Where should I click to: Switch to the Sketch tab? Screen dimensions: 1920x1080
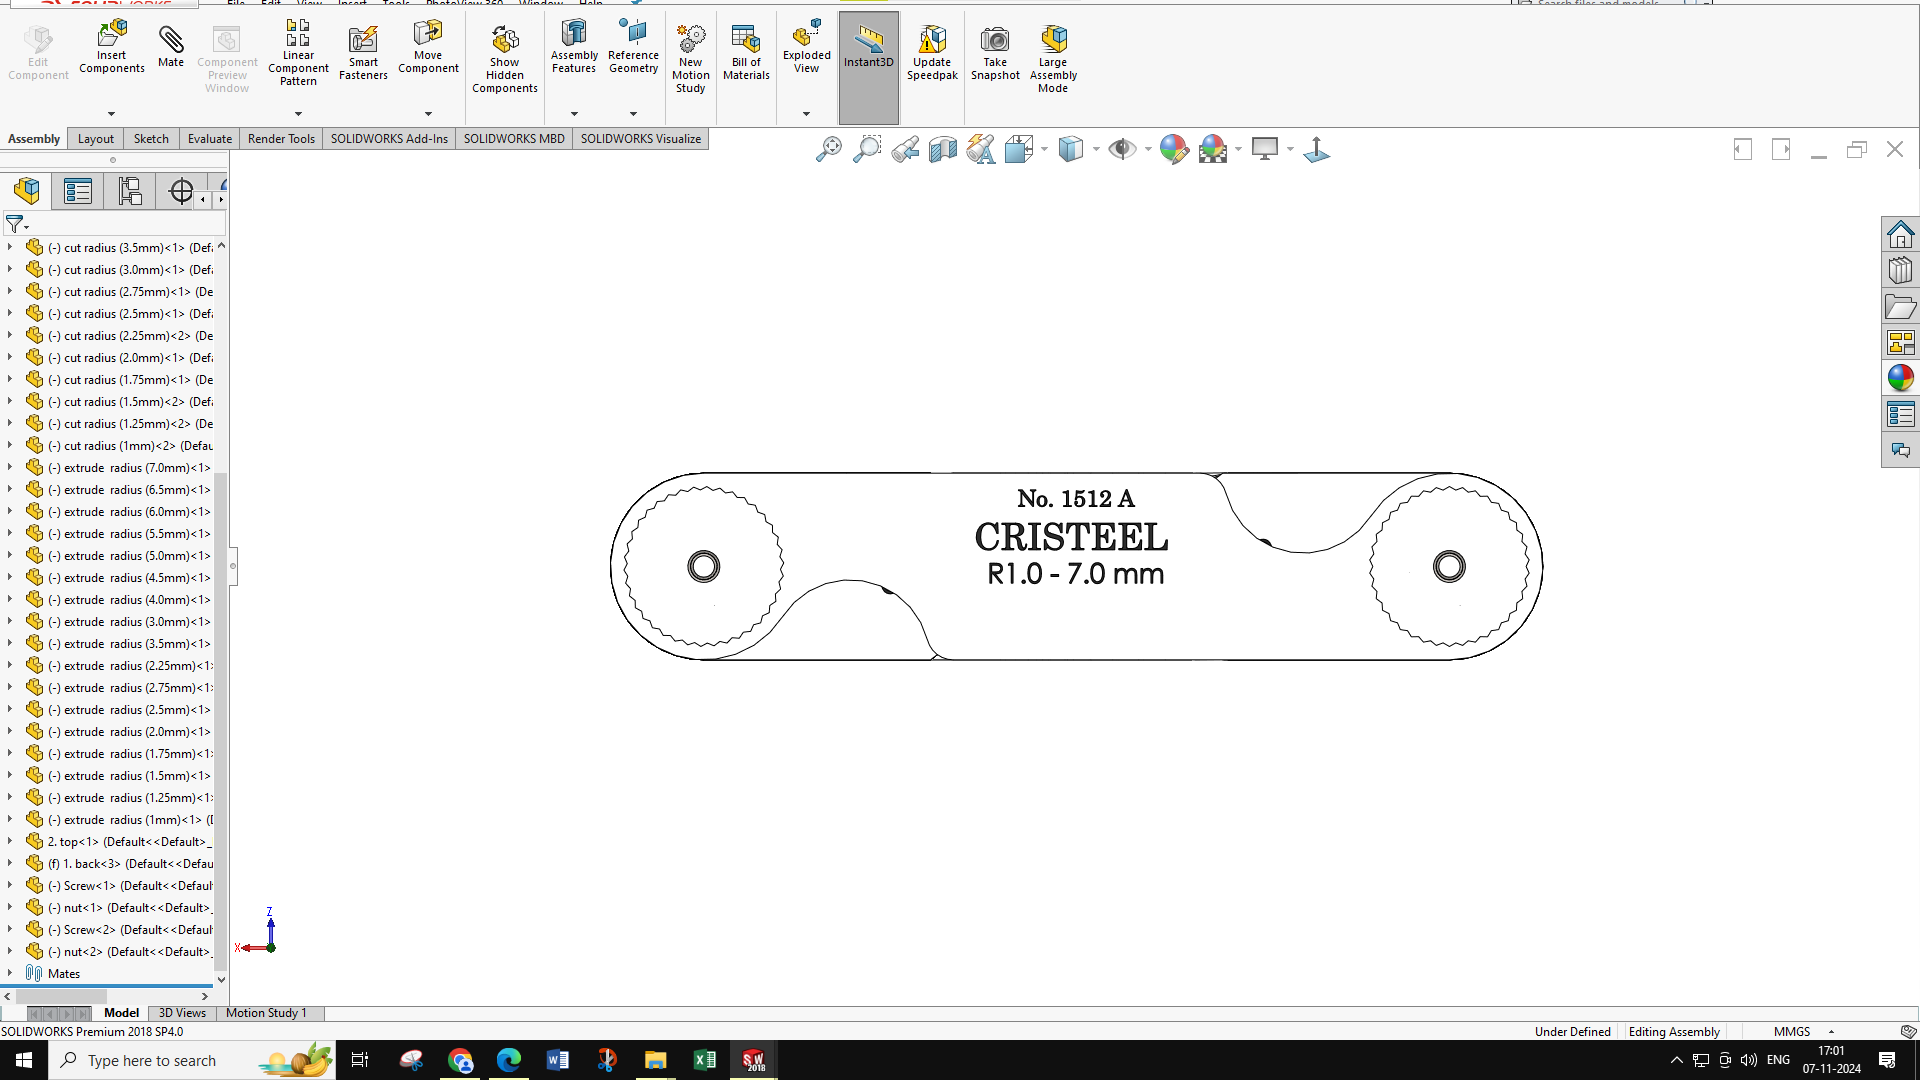151,139
